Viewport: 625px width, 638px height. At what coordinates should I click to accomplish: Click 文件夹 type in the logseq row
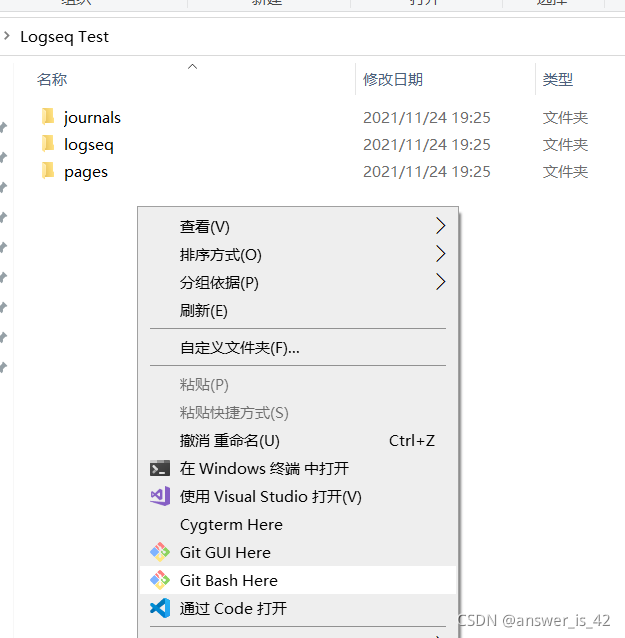pyautogui.click(x=565, y=145)
